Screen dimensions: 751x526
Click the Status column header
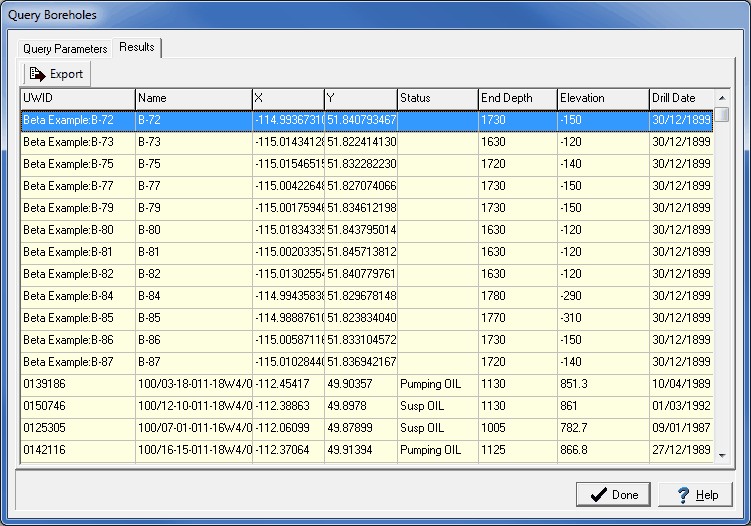437,98
